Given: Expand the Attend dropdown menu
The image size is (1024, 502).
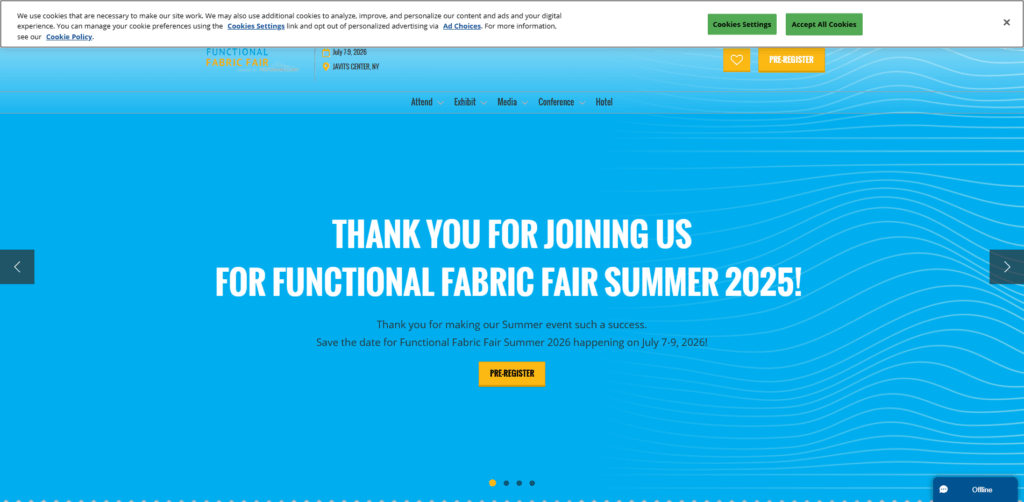Looking at the screenshot, I should point(427,102).
